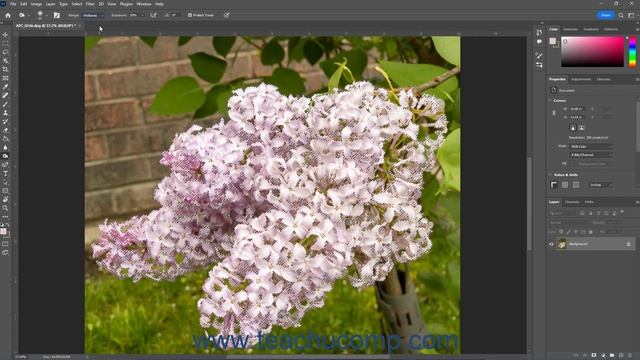This screenshot has width=640, height=360.
Task: Toggle the Protect Tones checkbox
Action: [190, 15]
